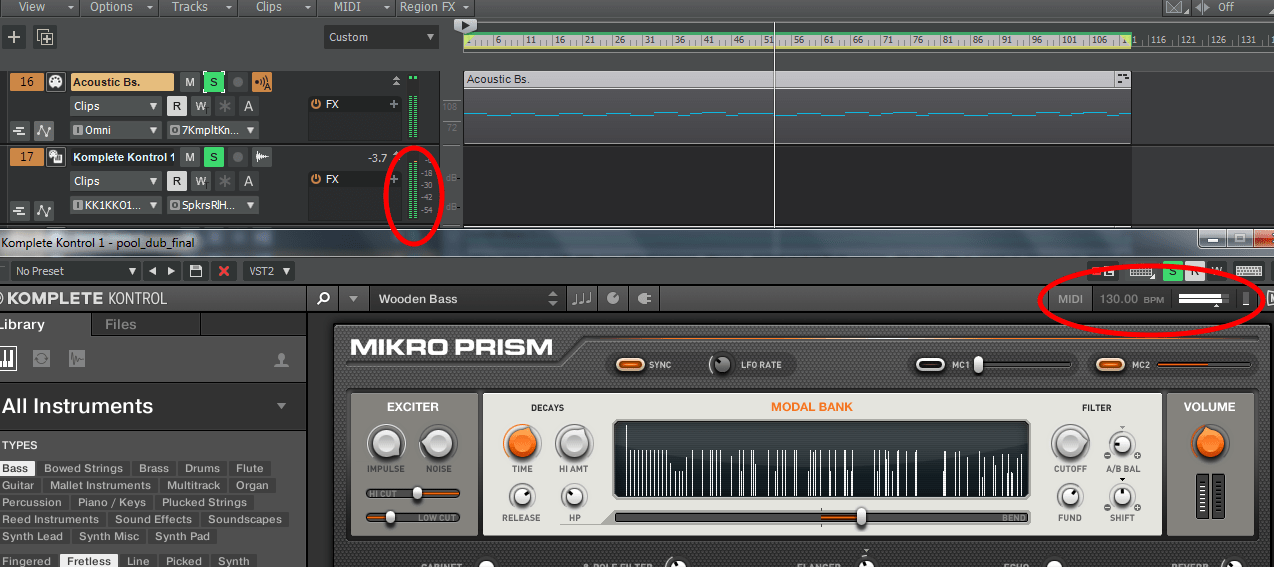Toggle FX power on the Acoustic Bs. track
This screenshot has height=567, width=1274.
point(316,104)
